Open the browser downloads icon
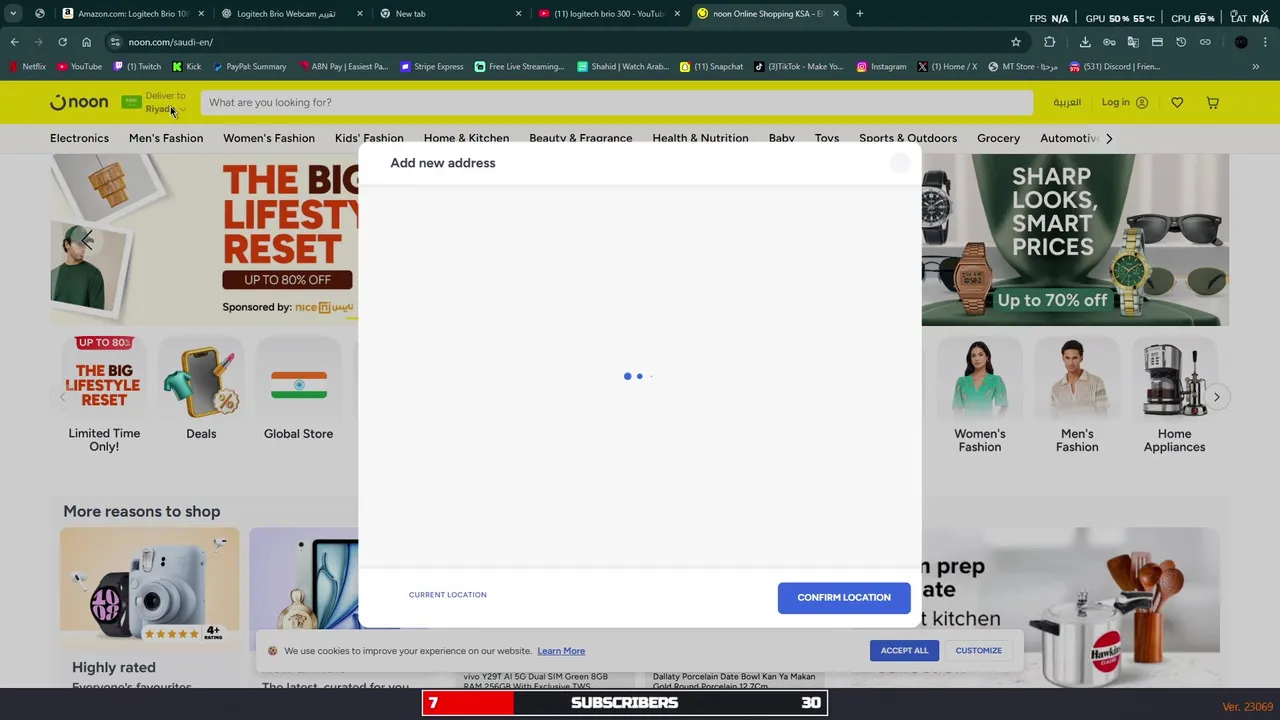This screenshot has width=1280, height=720. pos(1085,42)
